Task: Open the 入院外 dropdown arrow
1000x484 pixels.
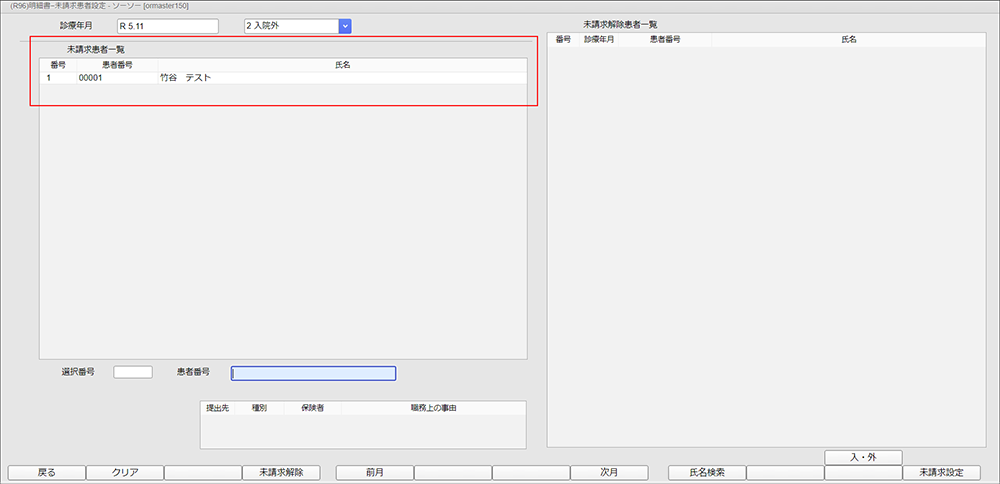Action: [345, 26]
